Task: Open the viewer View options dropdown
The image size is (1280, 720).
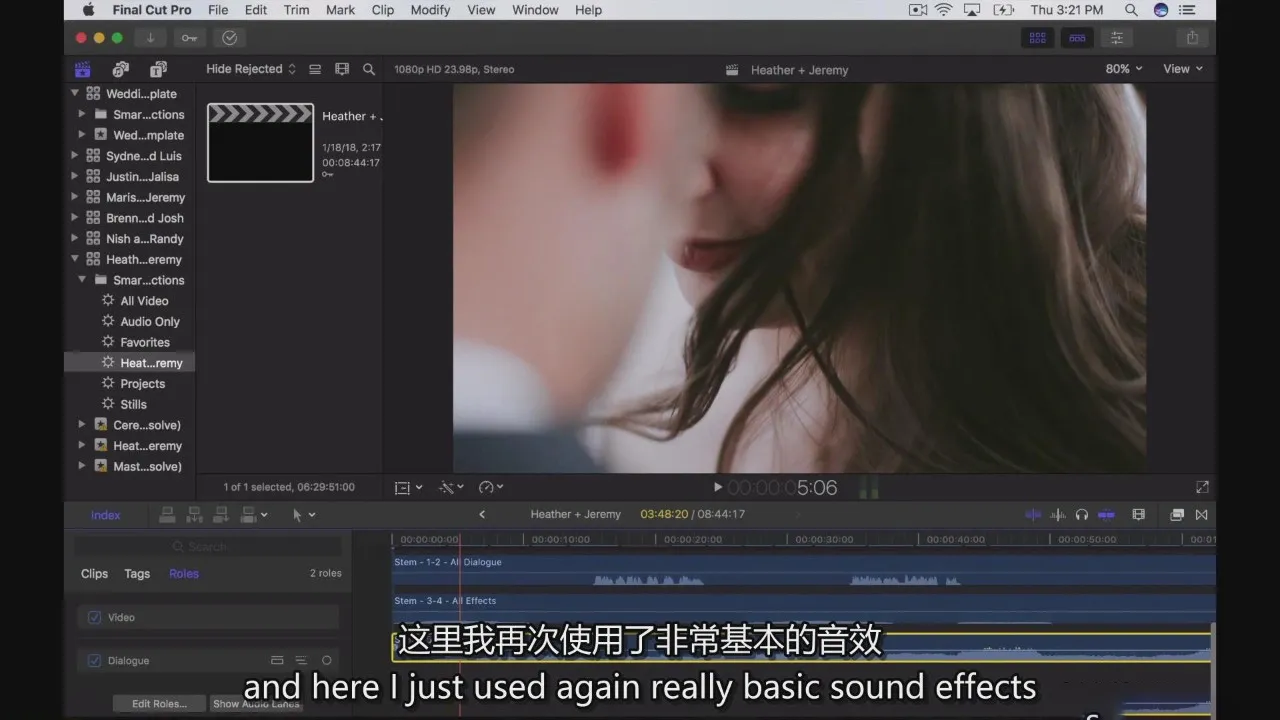Action: [1183, 69]
